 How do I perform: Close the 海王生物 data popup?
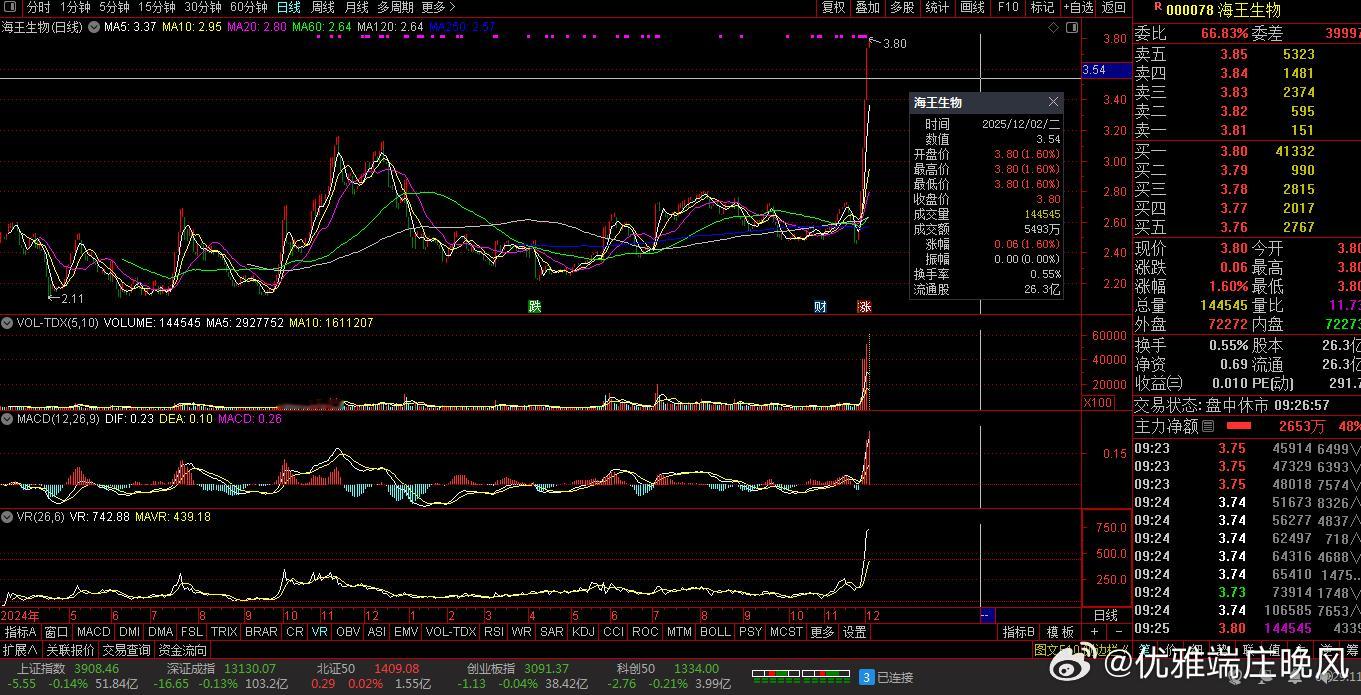[x=1053, y=102]
